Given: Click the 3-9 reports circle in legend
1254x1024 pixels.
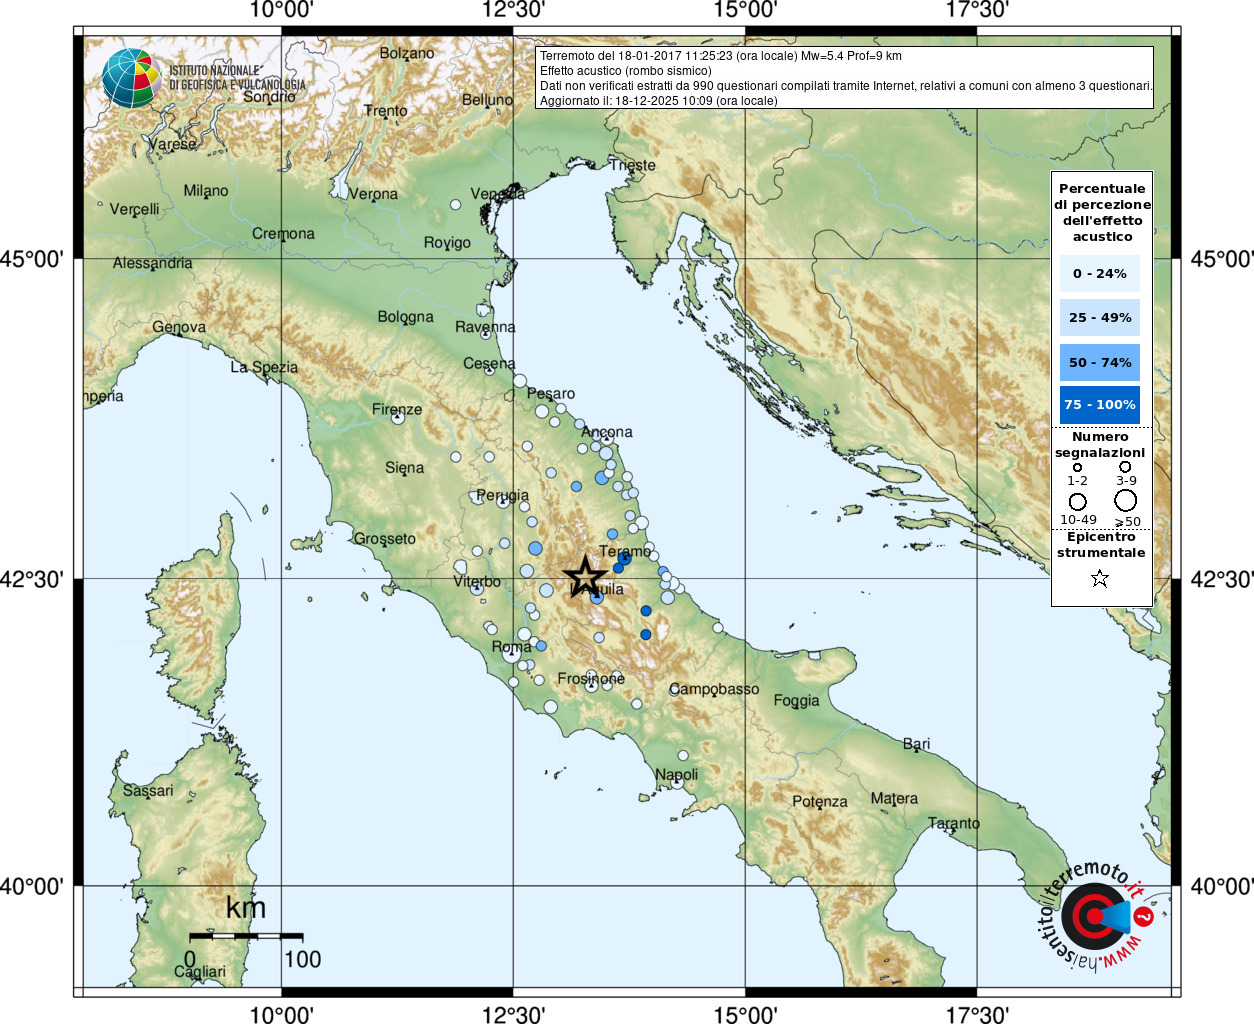Looking at the screenshot, I should click(1125, 466).
